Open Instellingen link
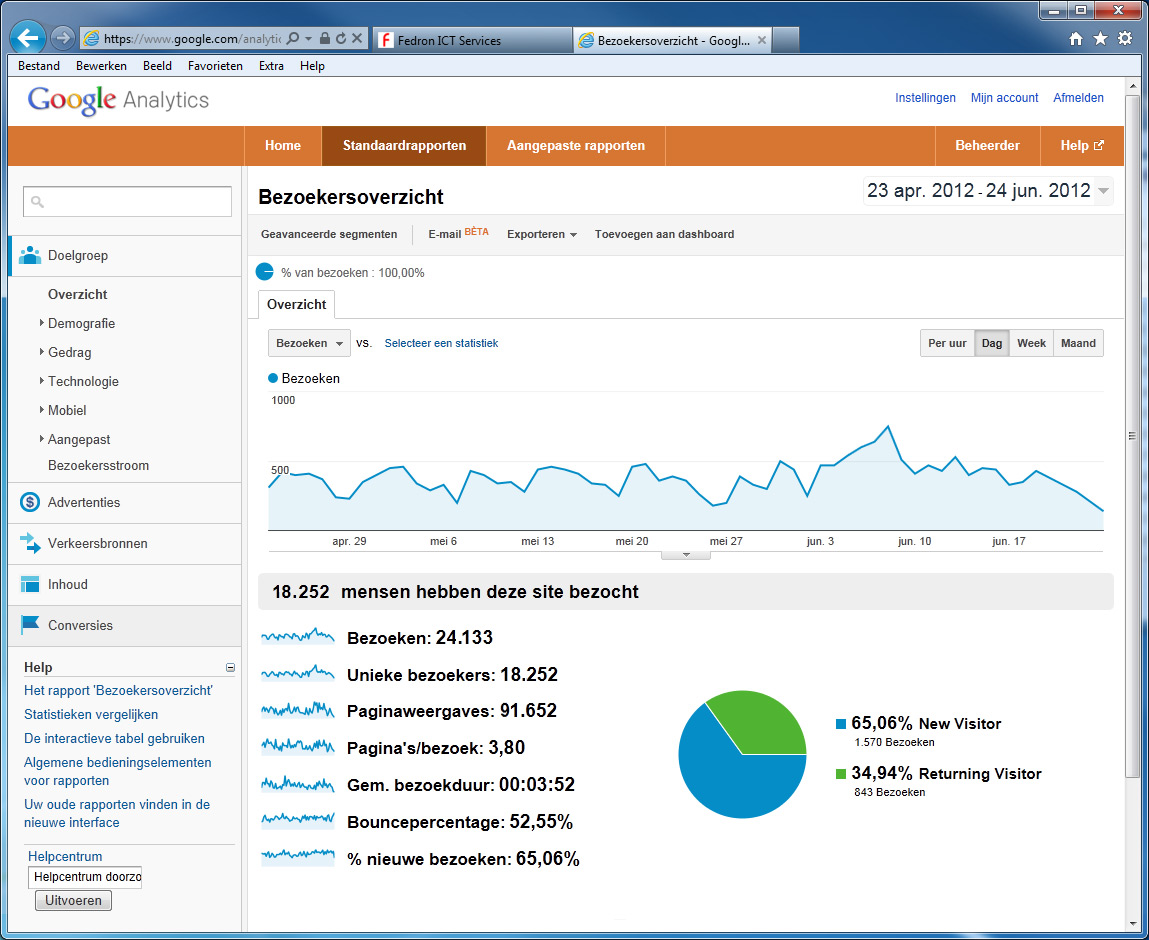 pos(925,98)
